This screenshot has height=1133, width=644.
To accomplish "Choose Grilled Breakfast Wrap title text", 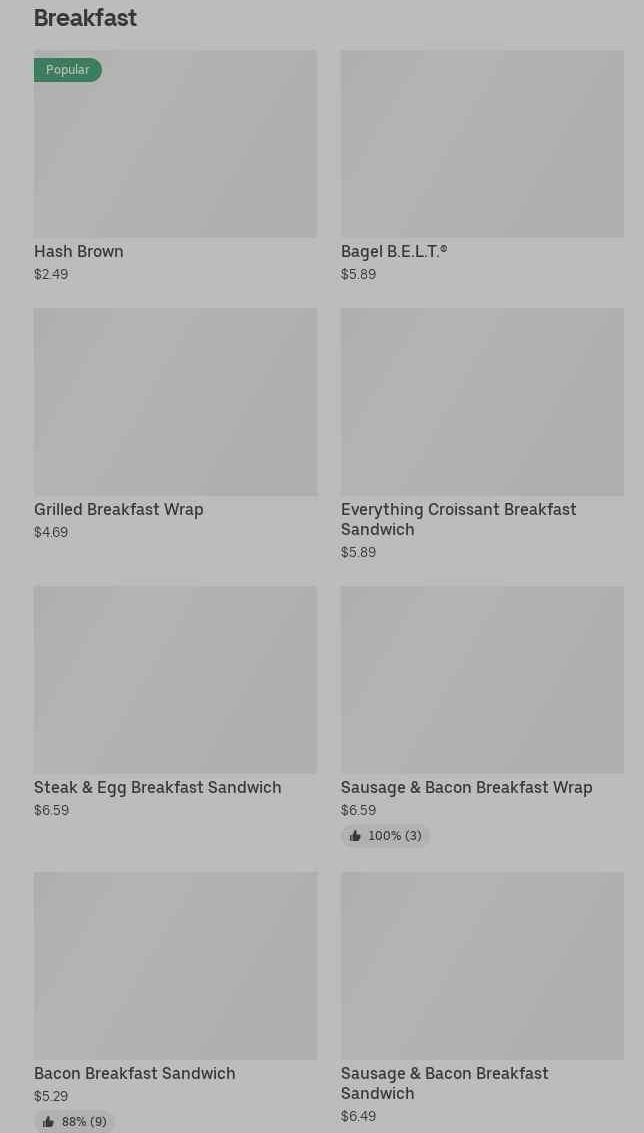I will coord(119,509).
